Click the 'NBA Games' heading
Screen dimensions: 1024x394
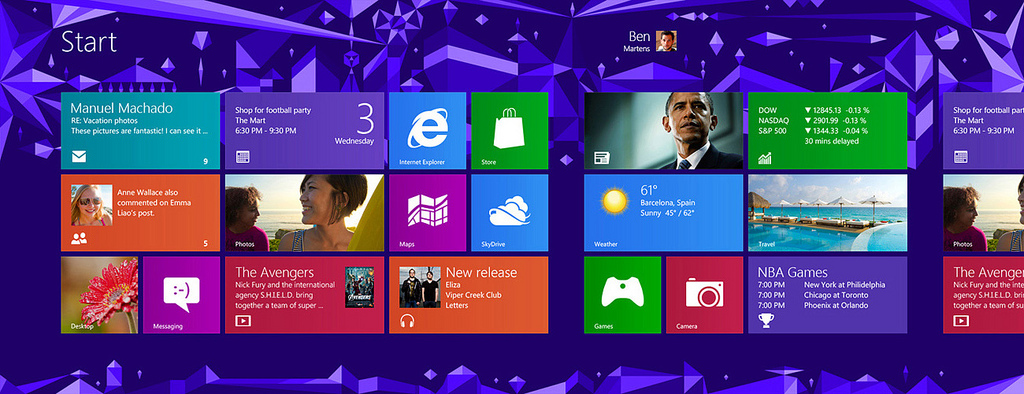click(x=793, y=272)
